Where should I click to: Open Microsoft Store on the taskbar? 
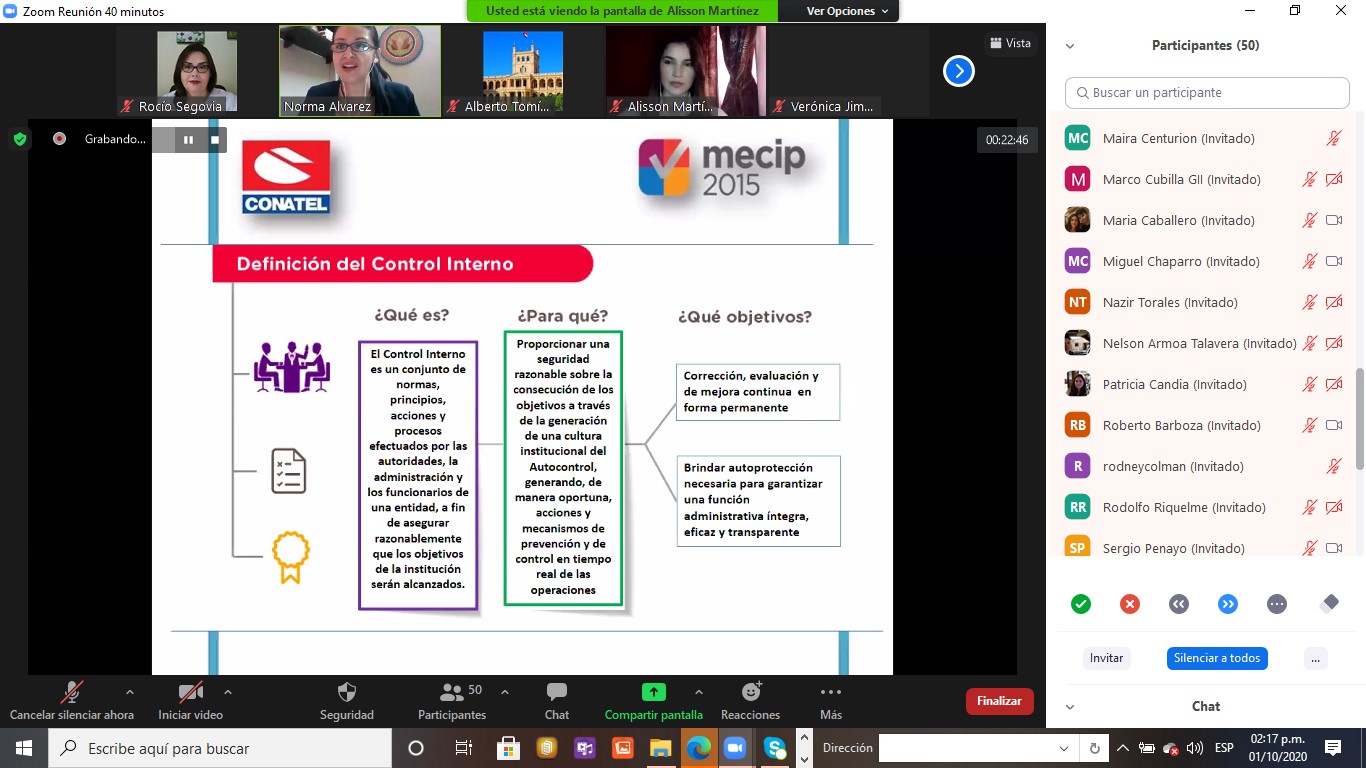(508, 748)
